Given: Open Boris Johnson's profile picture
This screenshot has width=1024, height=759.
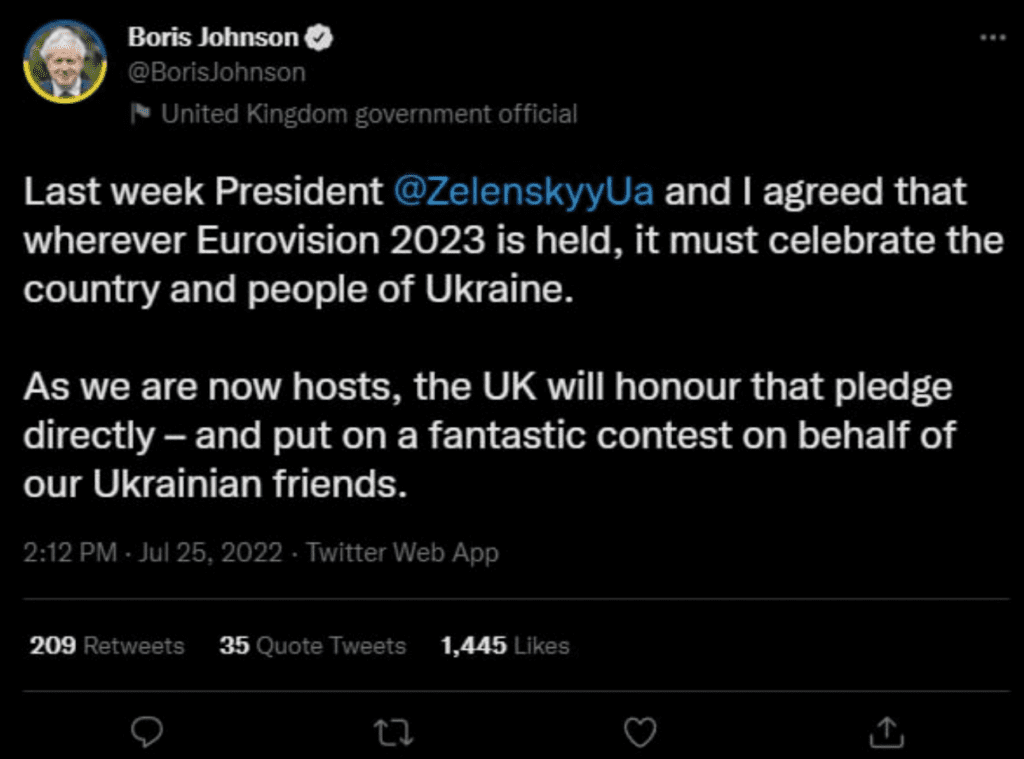Looking at the screenshot, I should tap(66, 62).
